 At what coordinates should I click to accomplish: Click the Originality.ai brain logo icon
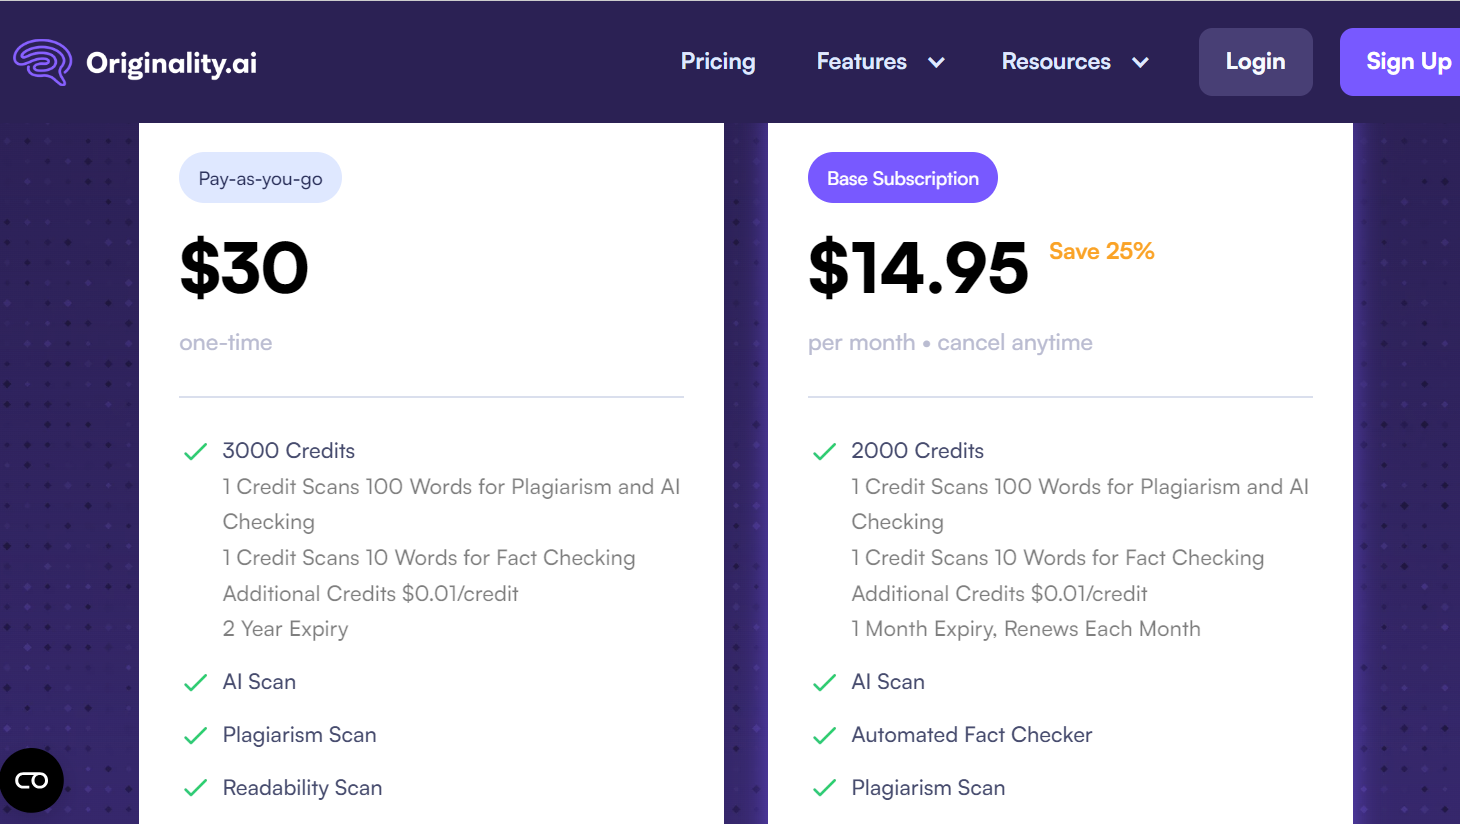tap(42, 62)
